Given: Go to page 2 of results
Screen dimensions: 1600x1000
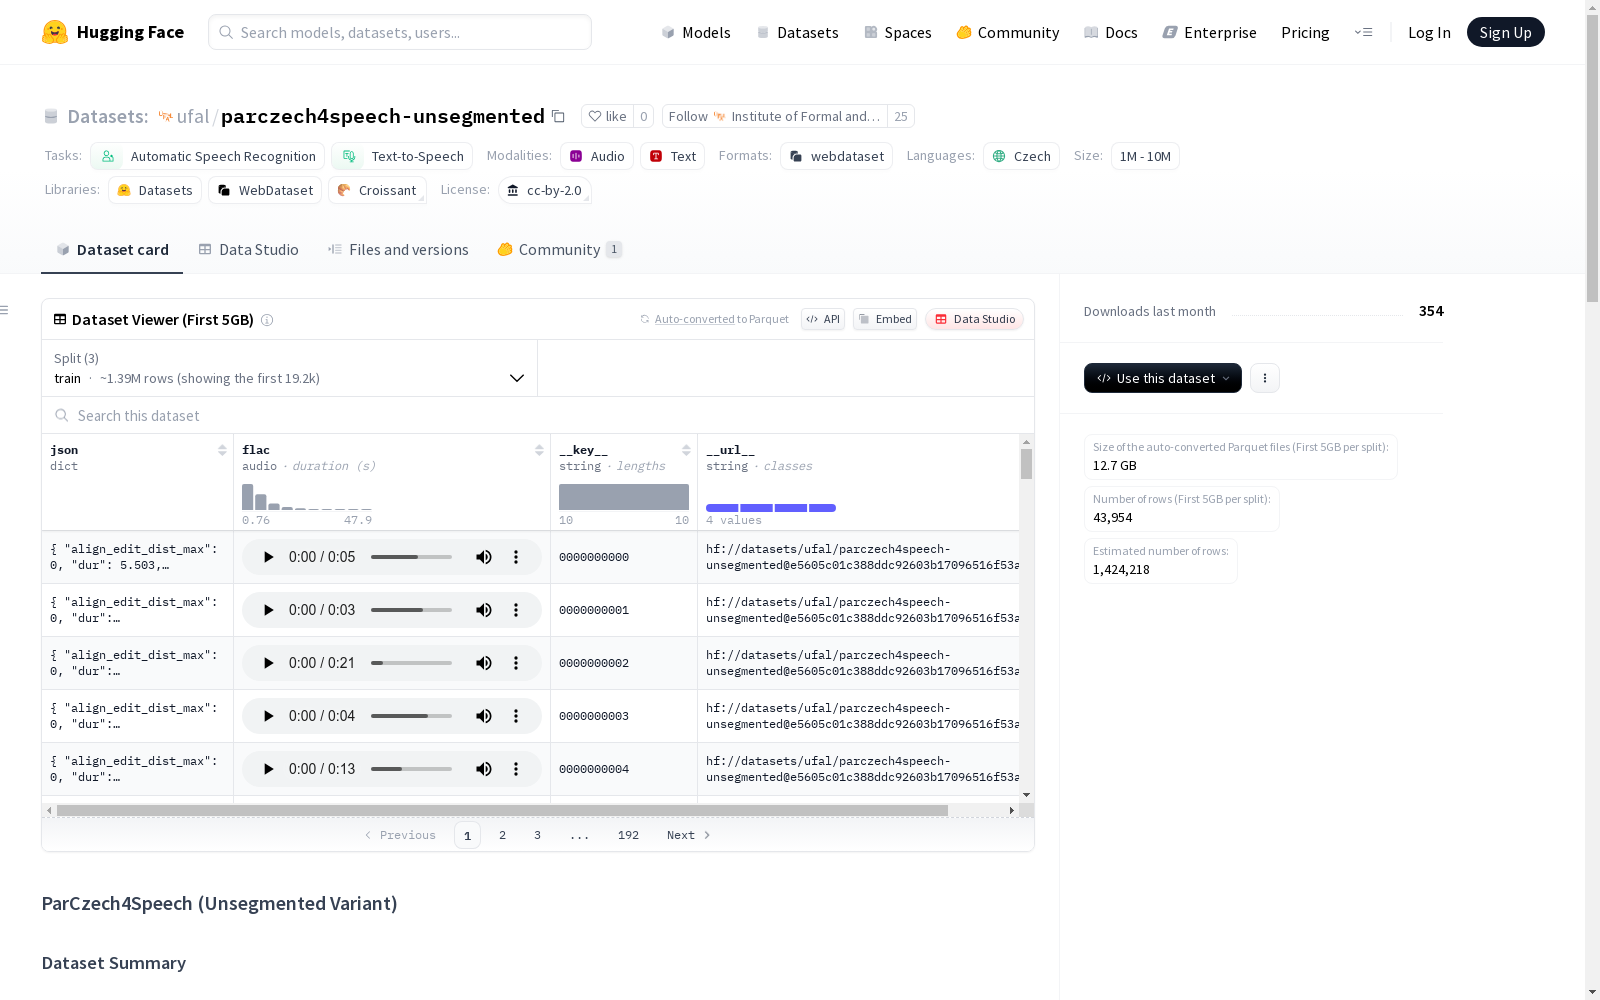Looking at the screenshot, I should [502, 835].
